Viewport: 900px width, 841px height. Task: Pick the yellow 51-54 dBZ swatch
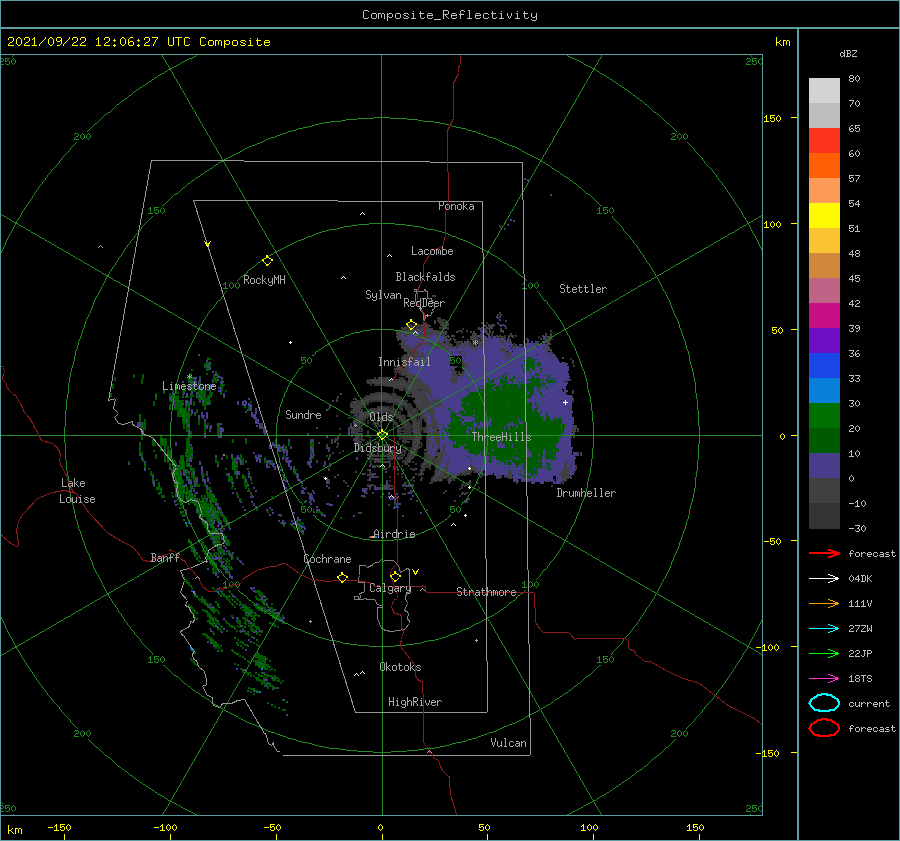coord(824,216)
